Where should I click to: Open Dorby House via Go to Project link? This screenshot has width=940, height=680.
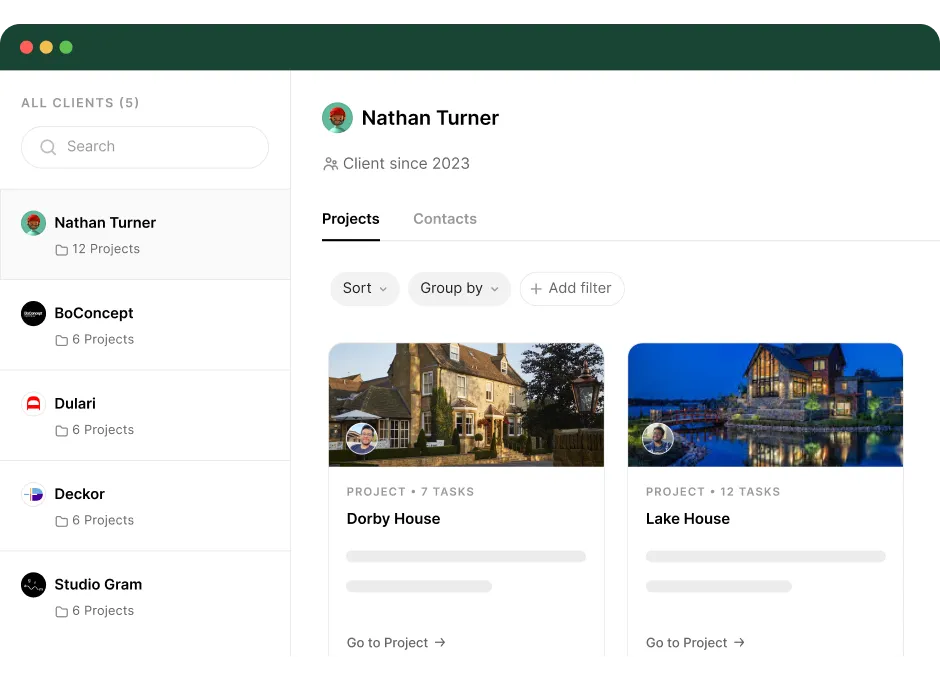click(396, 642)
